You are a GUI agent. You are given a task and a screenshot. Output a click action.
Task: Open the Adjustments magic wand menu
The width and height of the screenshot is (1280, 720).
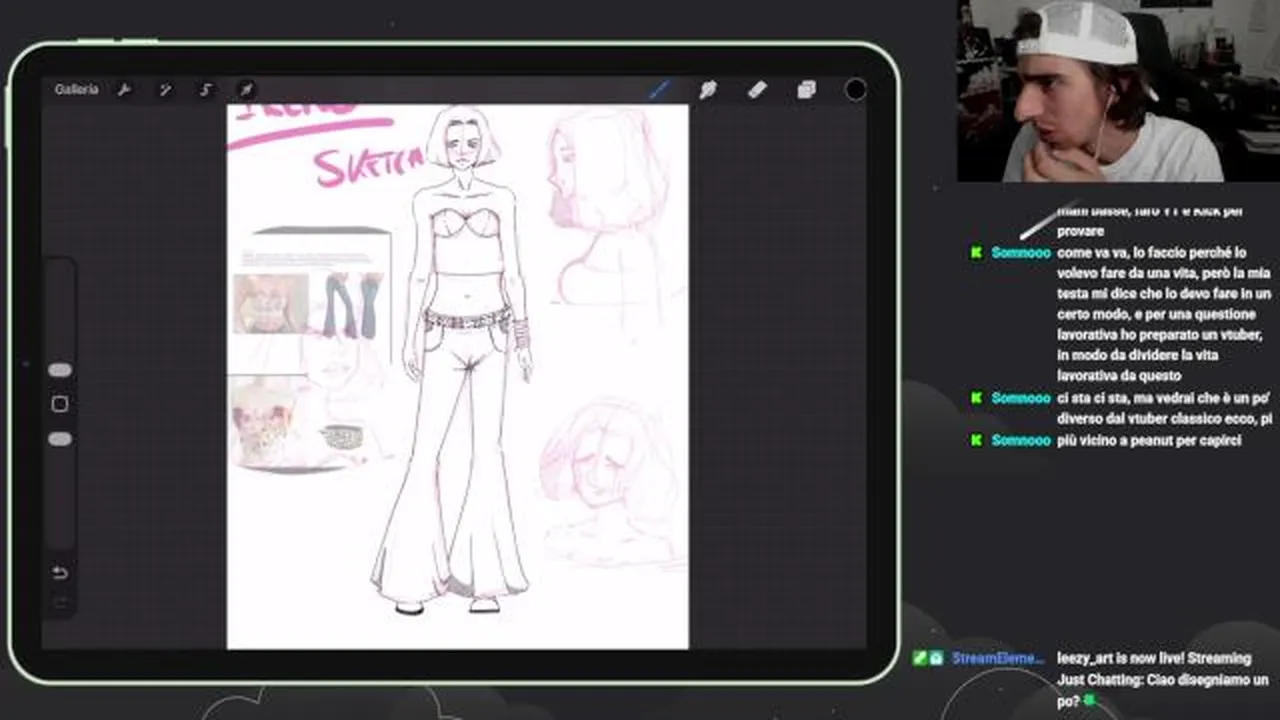[x=165, y=90]
